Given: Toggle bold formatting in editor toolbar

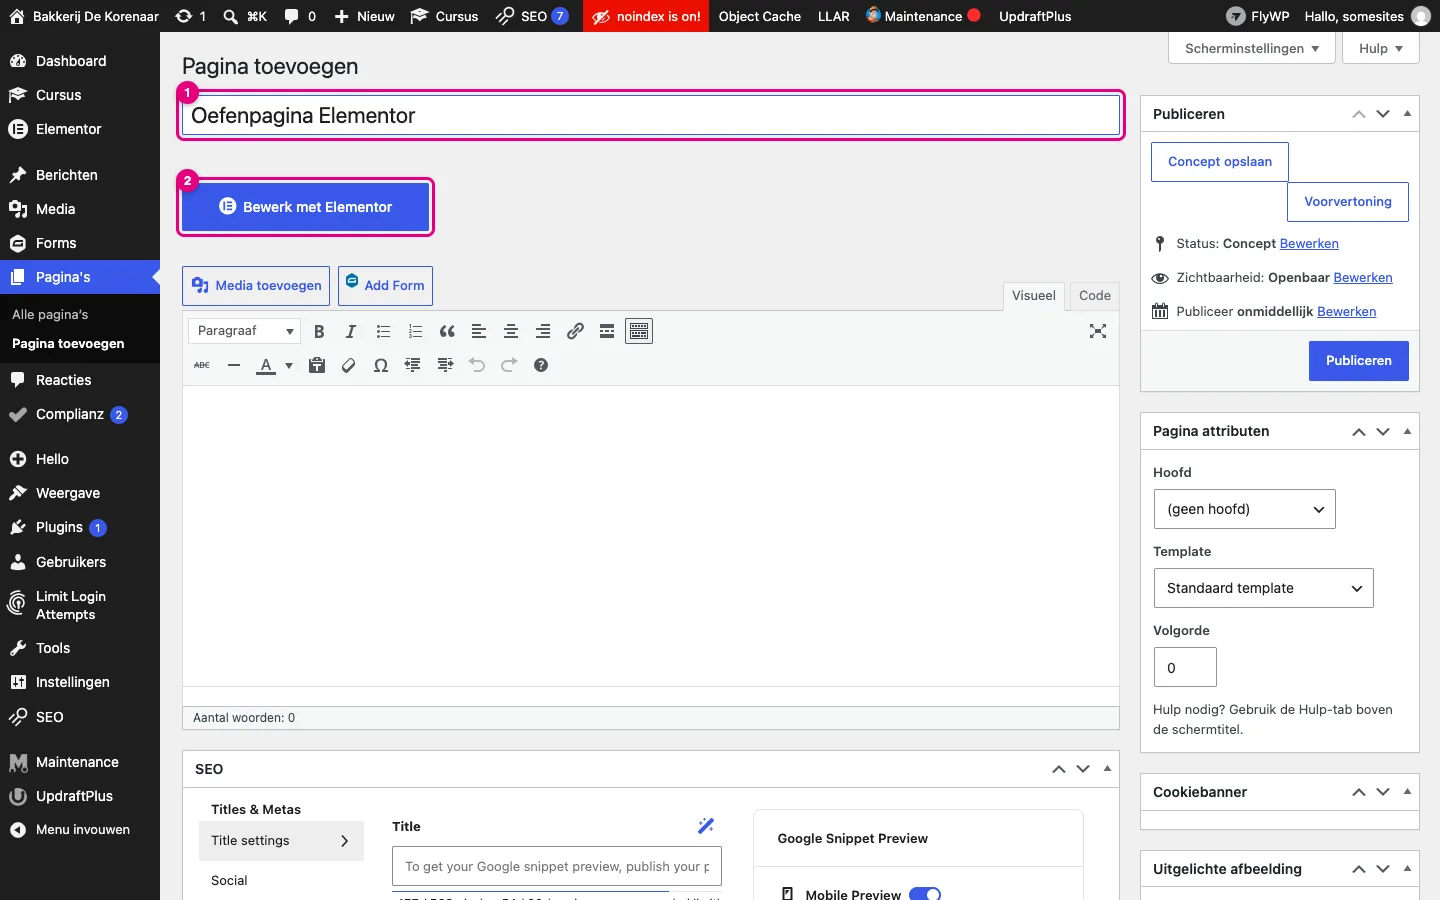Looking at the screenshot, I should [319, 331].
